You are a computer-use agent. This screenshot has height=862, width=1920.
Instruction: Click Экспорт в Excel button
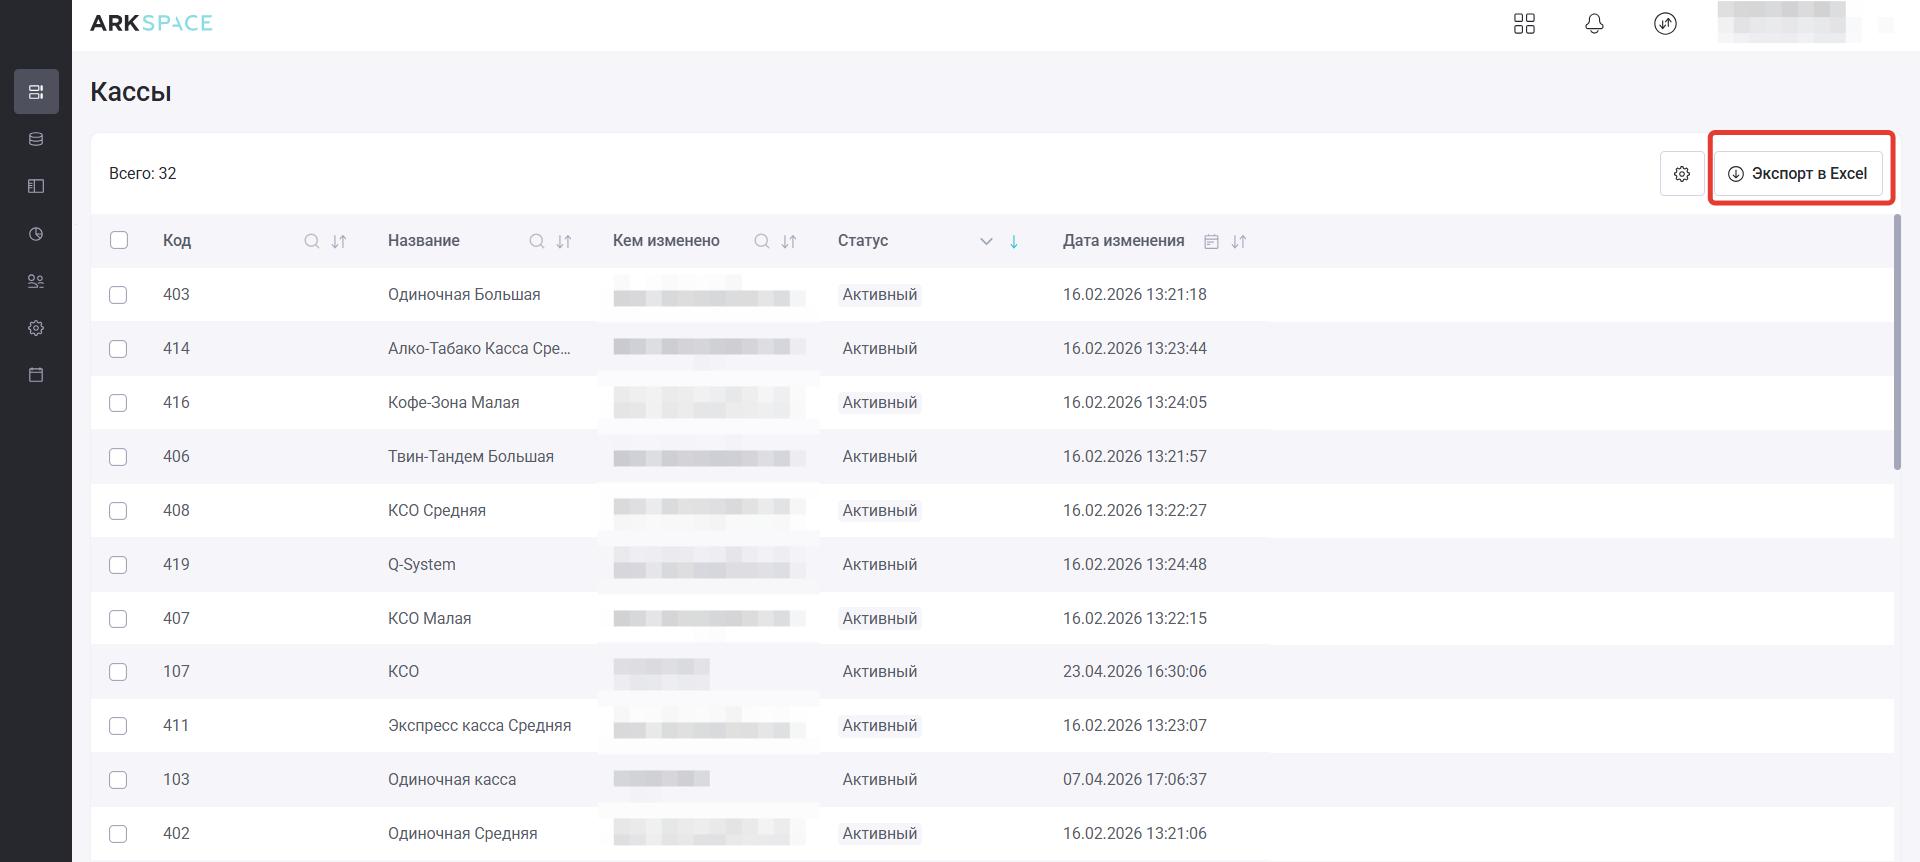click(1798, 174)
